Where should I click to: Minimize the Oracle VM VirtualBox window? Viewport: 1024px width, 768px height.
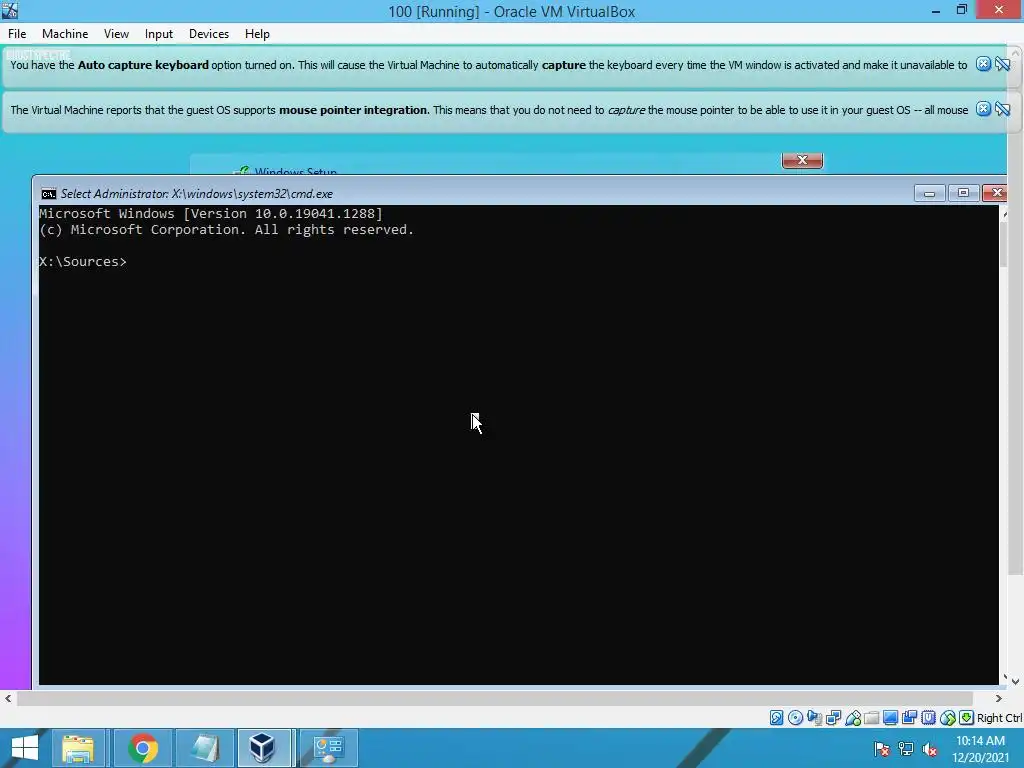(x=935, y=10)
